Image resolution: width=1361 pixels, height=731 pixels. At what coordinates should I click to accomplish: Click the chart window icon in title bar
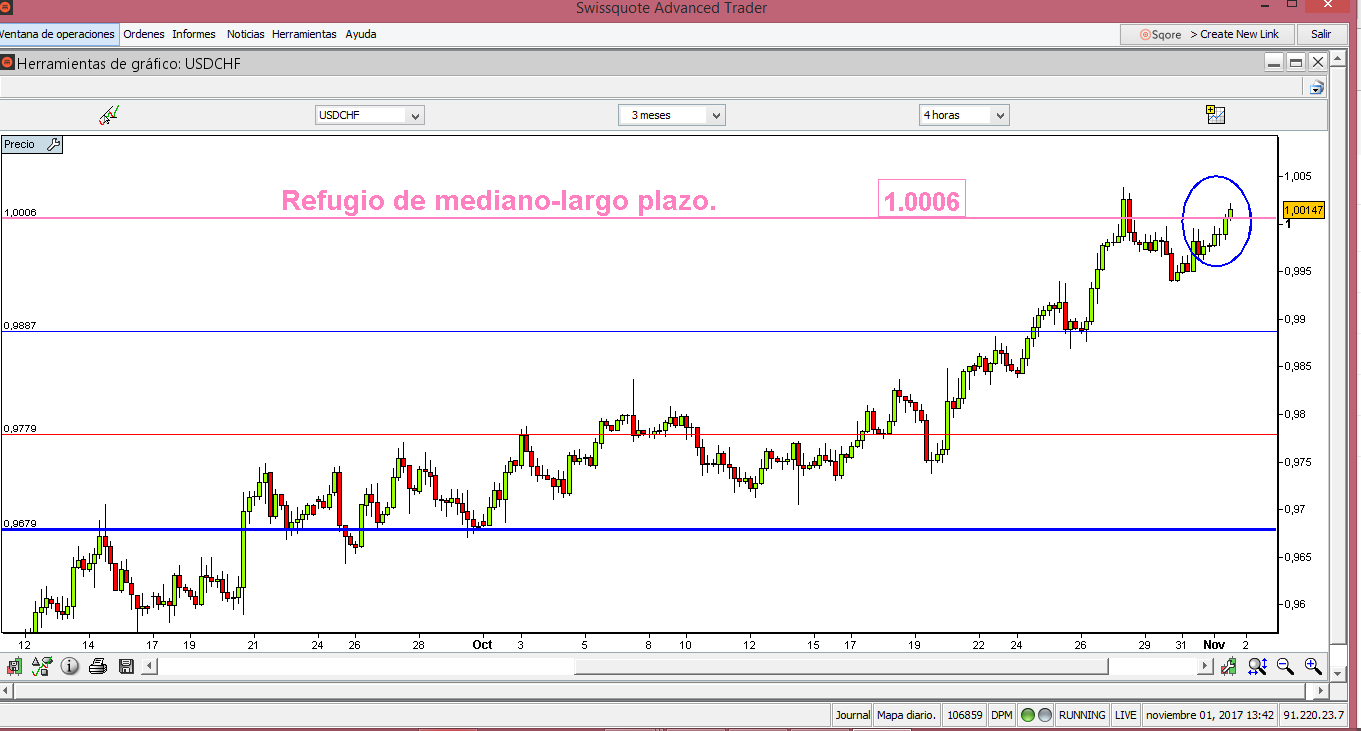tap(7, 63)
